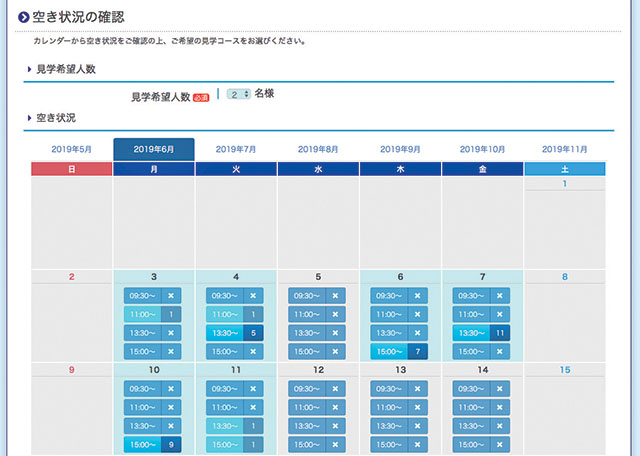Click the X mark for 13:30 on June 14

tap(499, 426)
